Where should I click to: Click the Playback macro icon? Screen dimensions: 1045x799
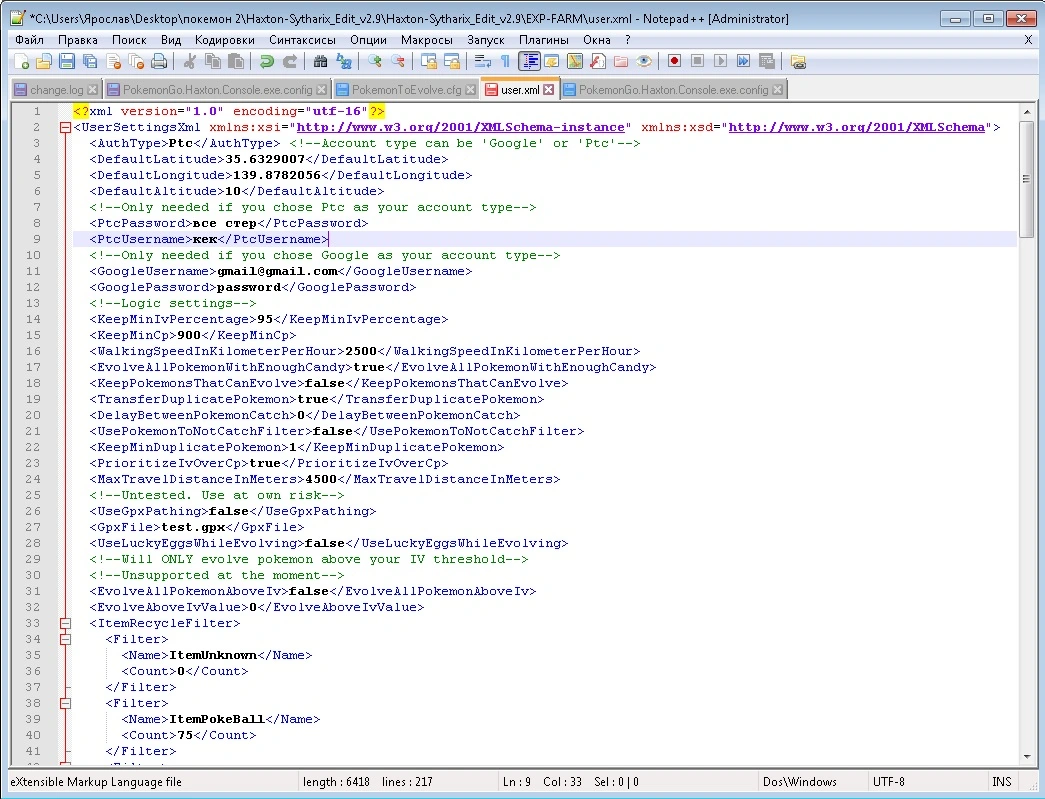click(720, 61)
